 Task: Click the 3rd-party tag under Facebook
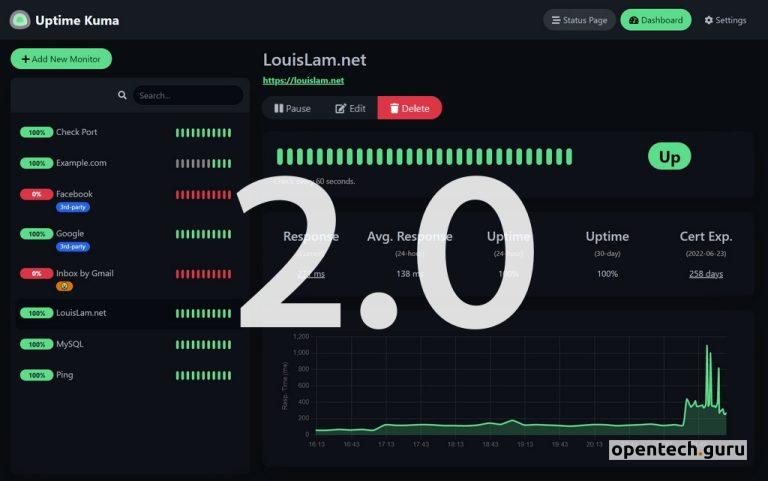pyautogui.click(x=72, y=207)
